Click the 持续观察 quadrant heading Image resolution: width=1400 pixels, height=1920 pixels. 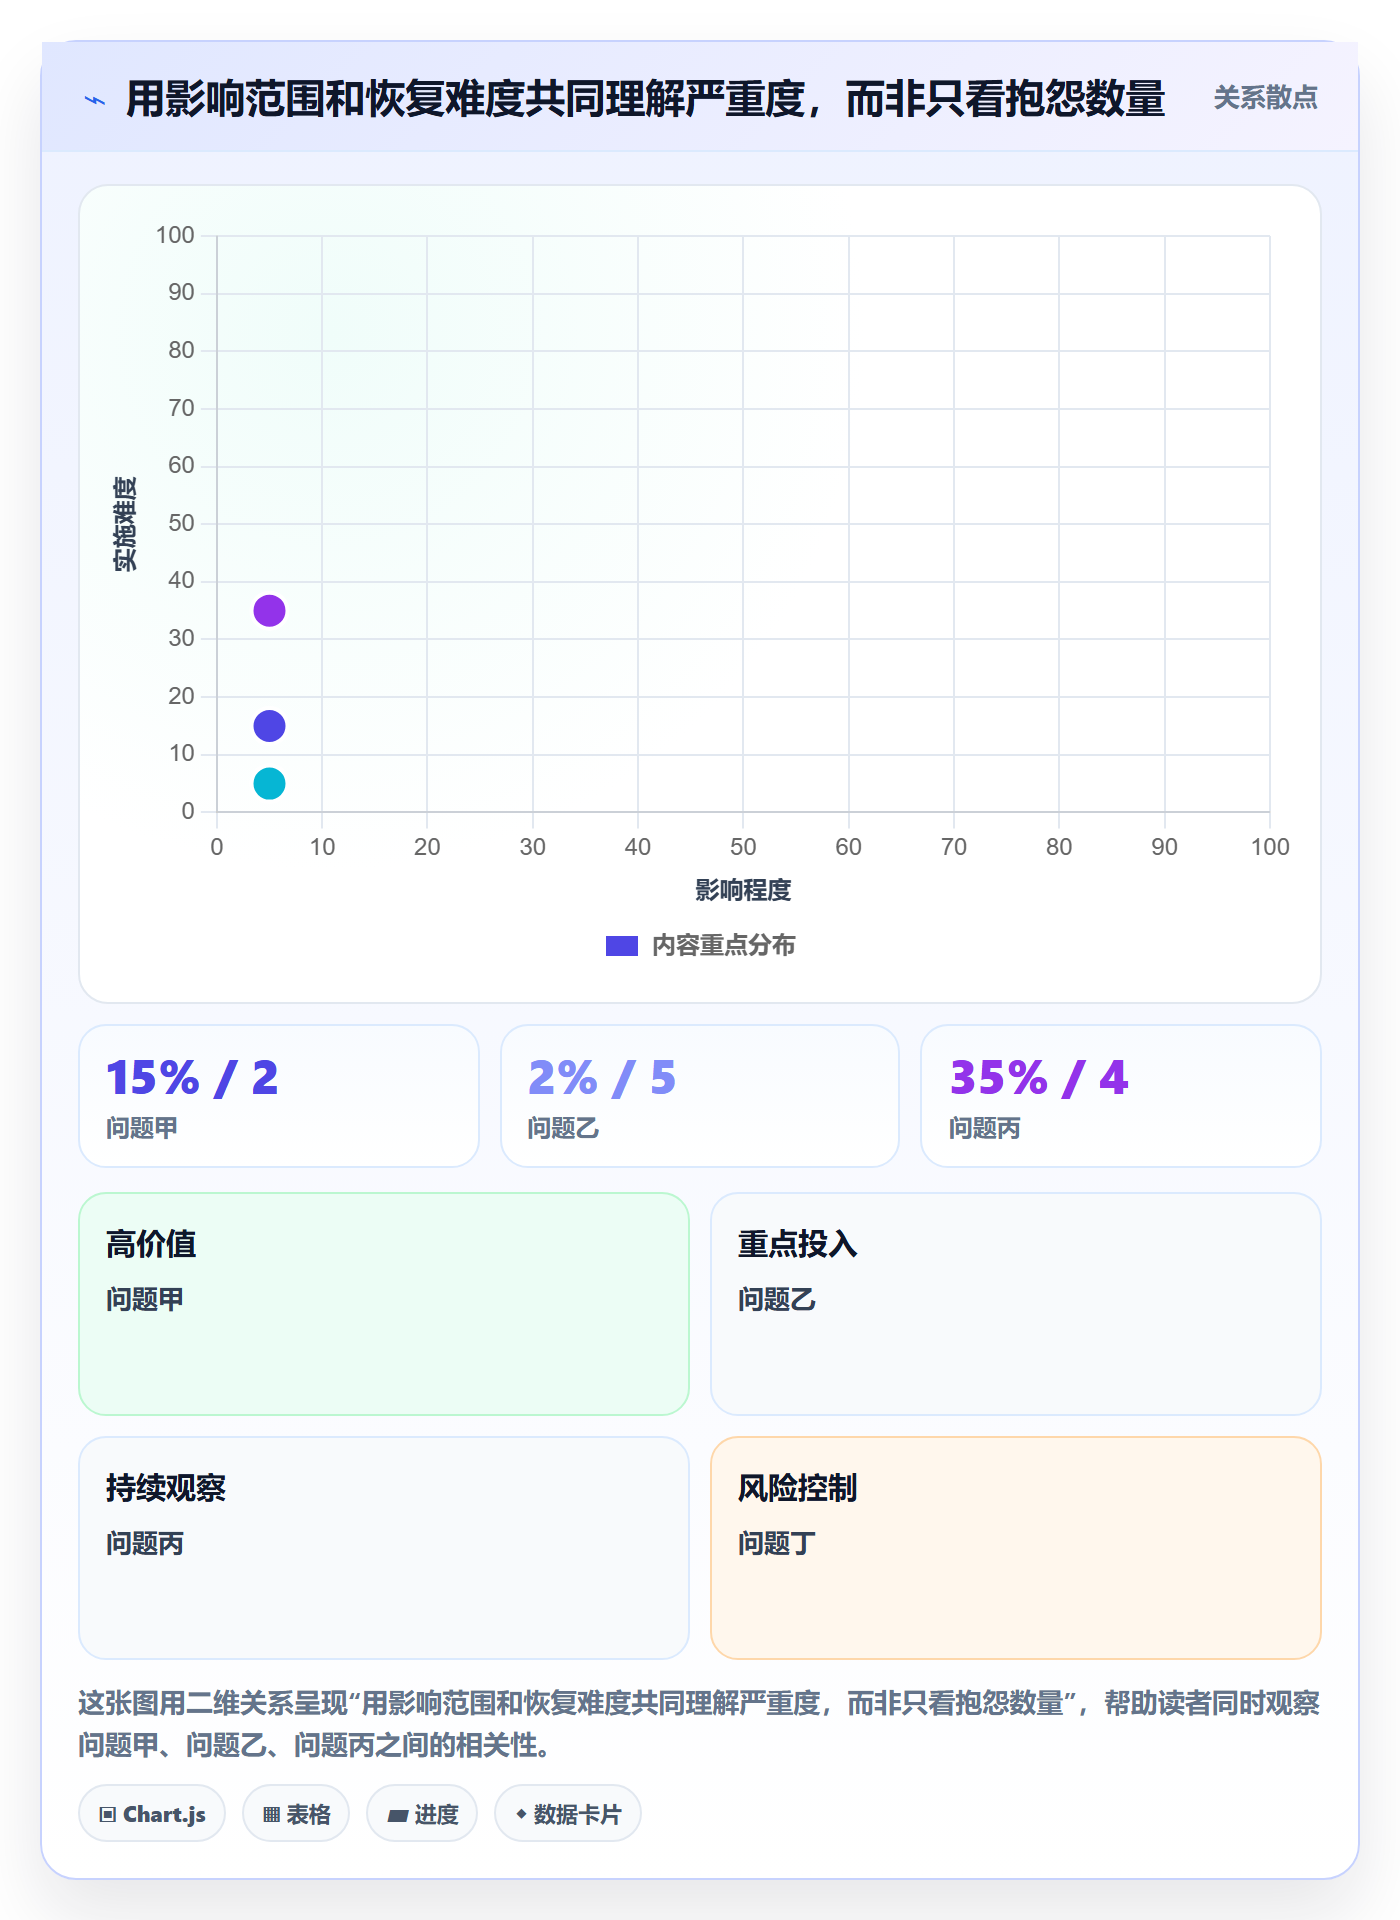pyautogui.click(x=166, y=1489)
